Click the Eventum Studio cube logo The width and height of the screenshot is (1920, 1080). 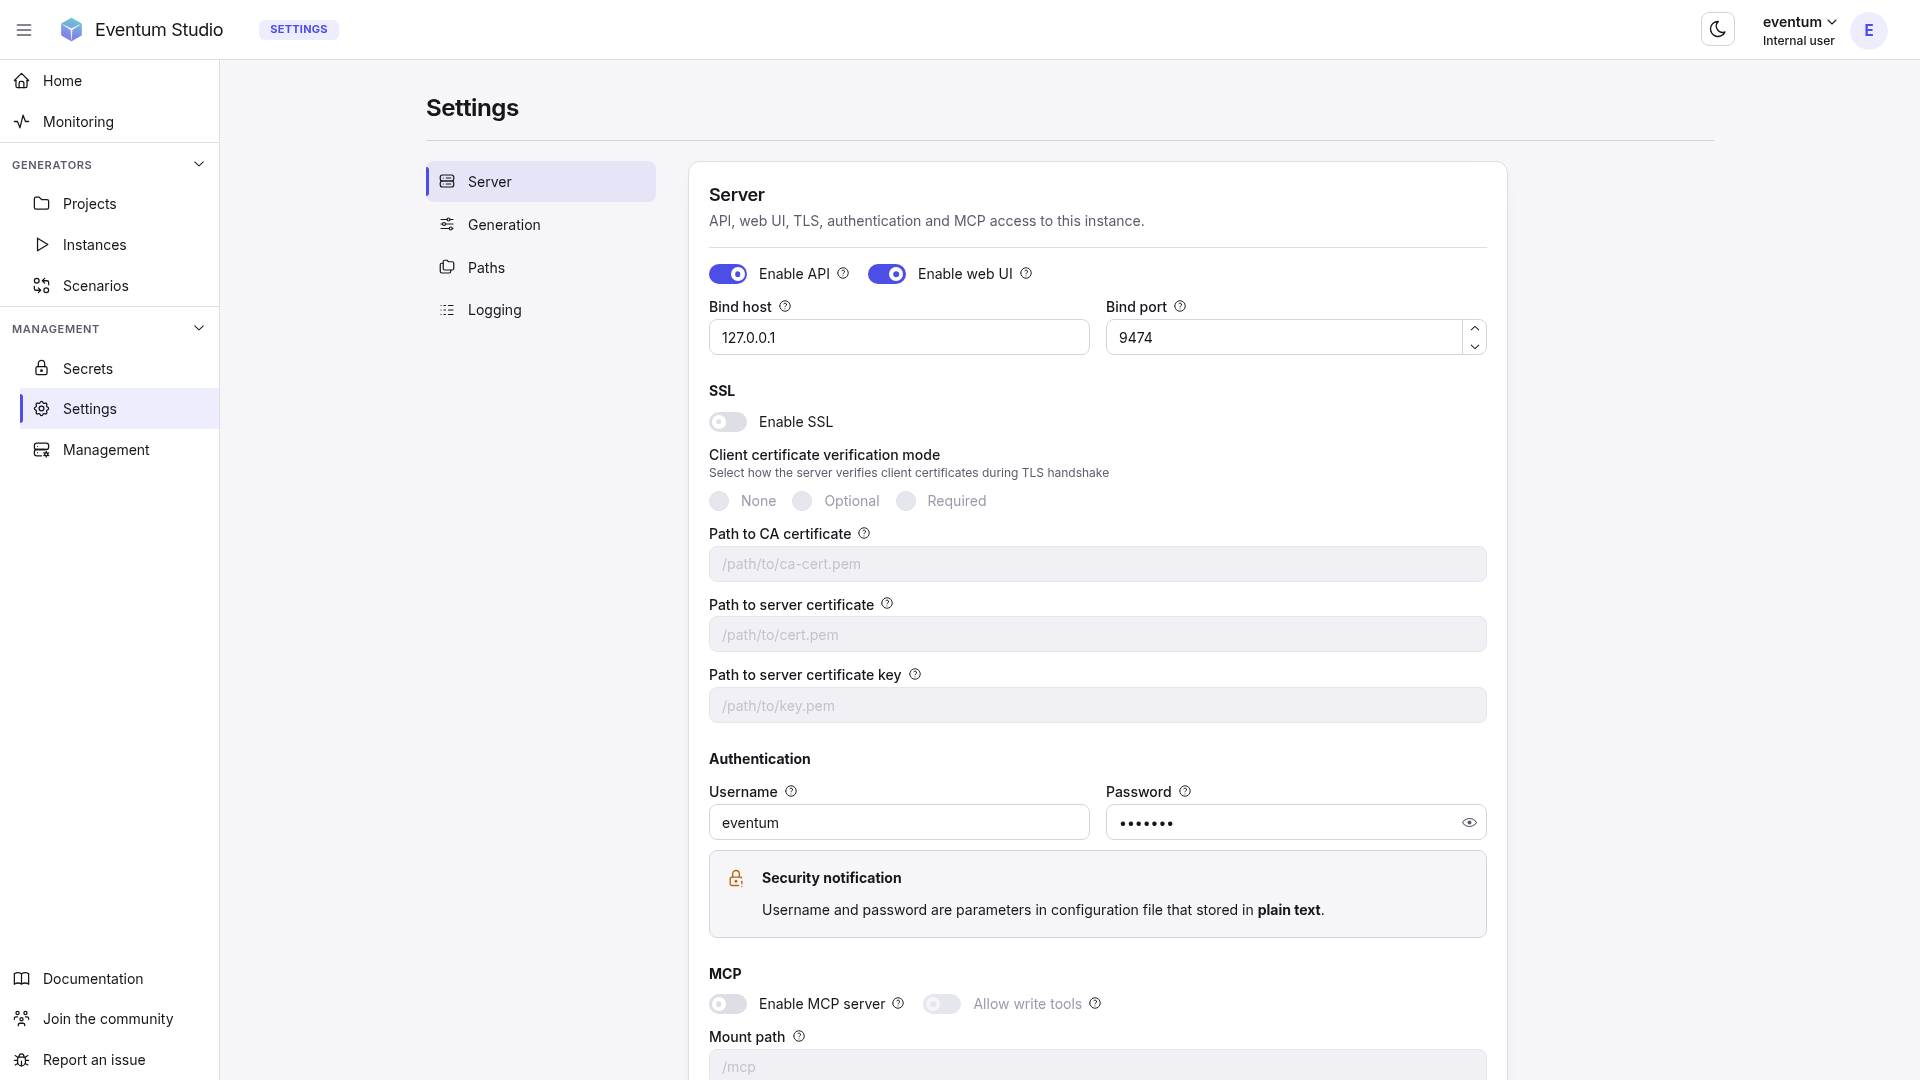click(71, 30)
